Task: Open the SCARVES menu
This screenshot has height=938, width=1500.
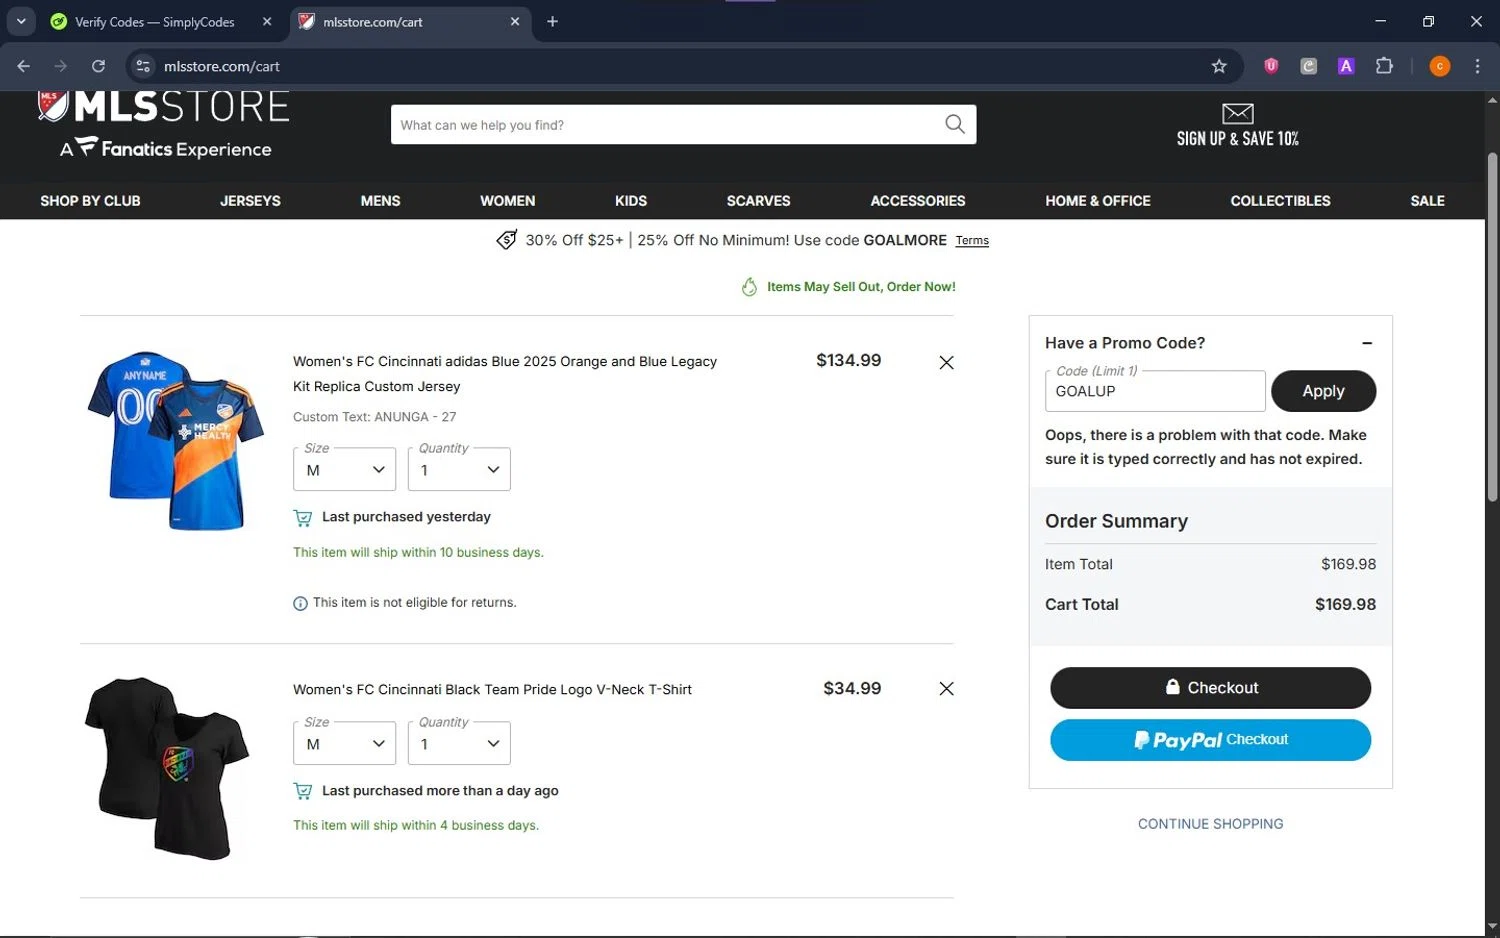Action: click(x=758, y=201)
